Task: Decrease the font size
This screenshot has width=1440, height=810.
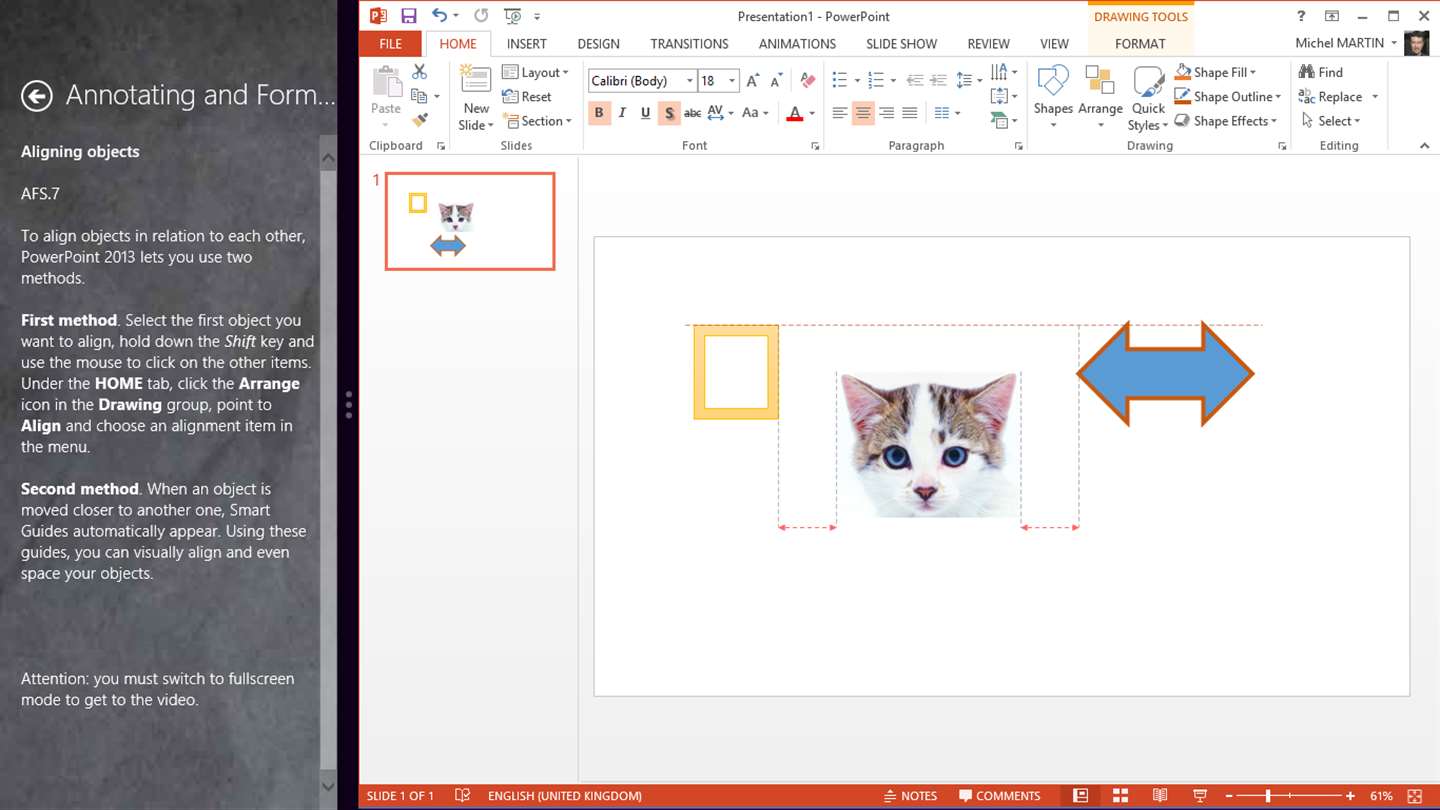Action: (777, 81)
